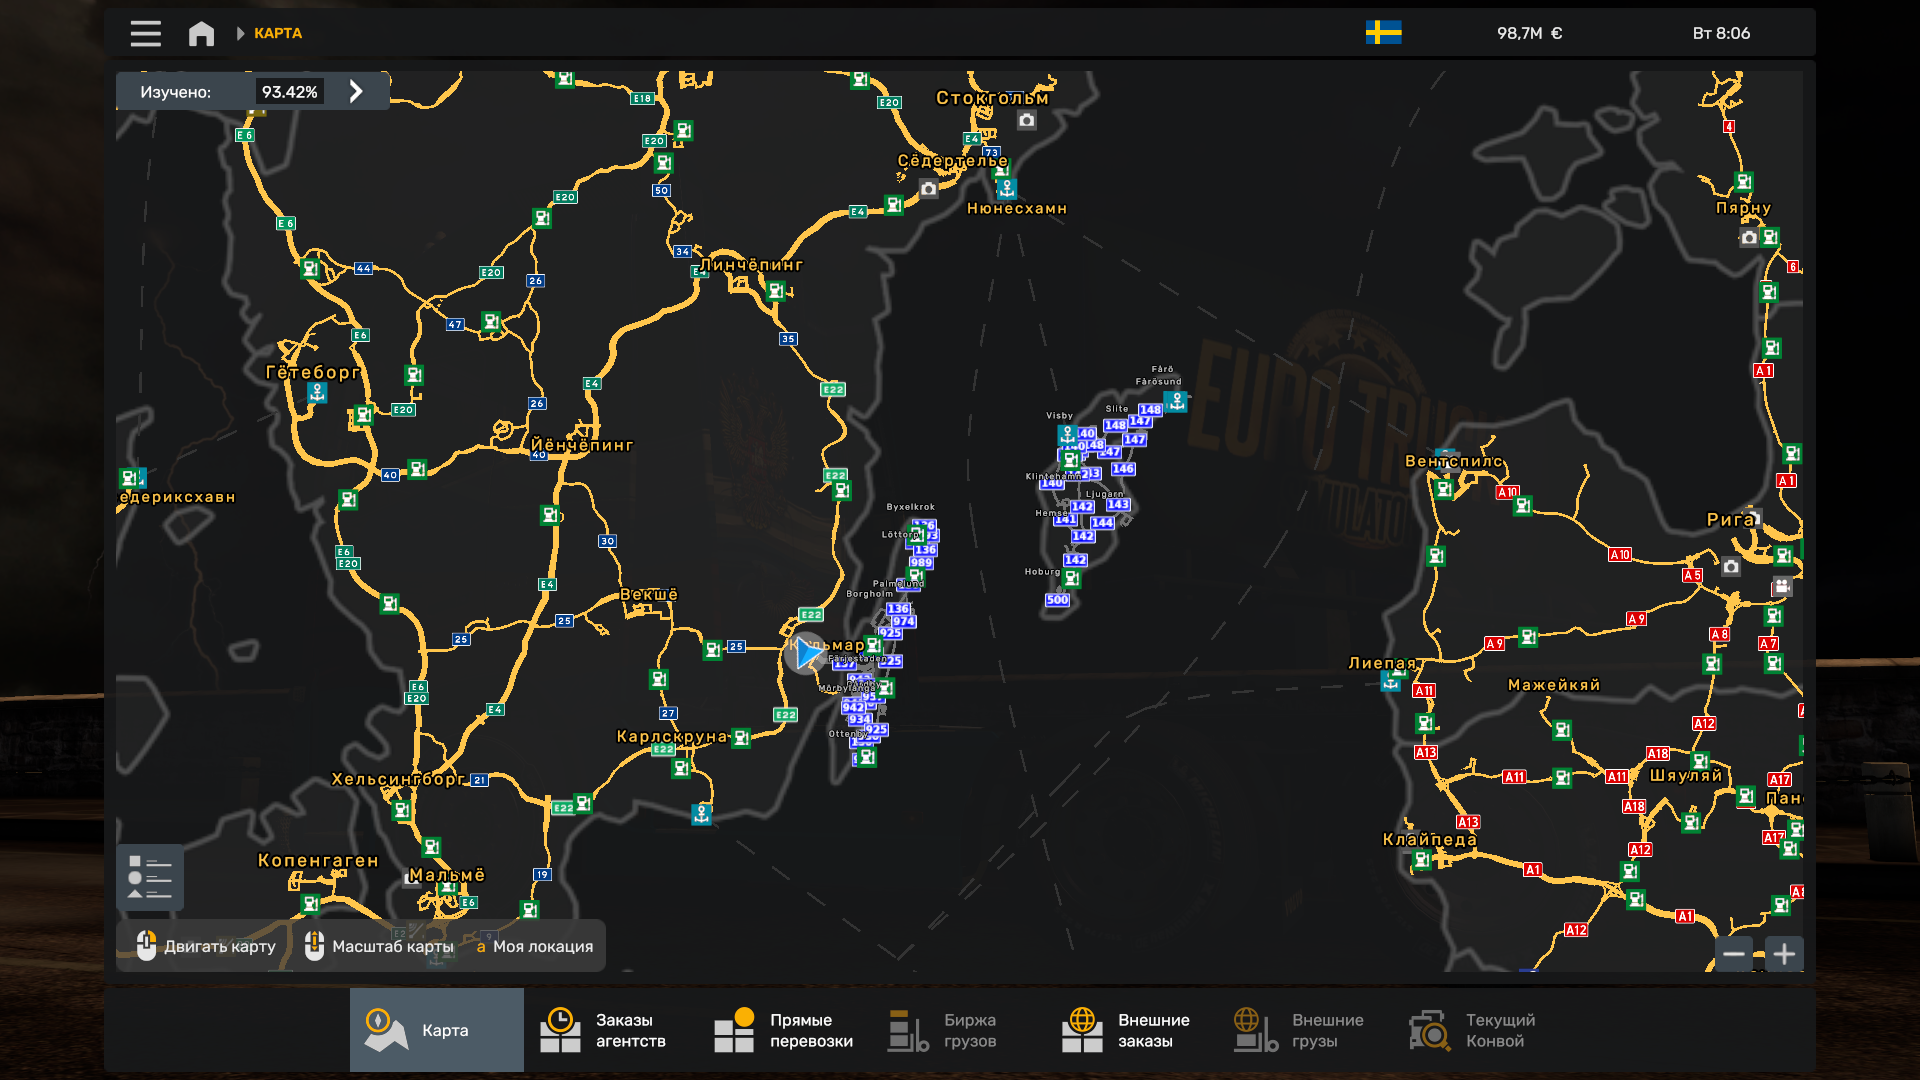Open Текущий Конвой tab
Image resolution: width=1920 pixels, height=1080 pixels.
[1481, 1030]
